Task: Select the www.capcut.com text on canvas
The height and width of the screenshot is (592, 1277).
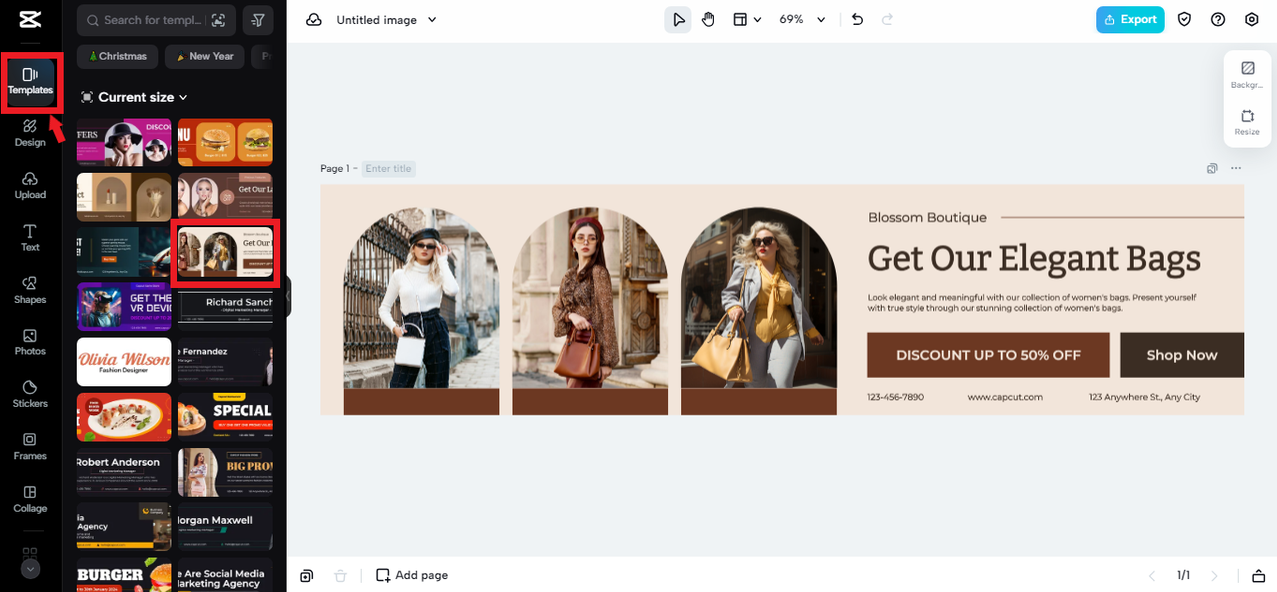Action: [x=1005, y=397]
